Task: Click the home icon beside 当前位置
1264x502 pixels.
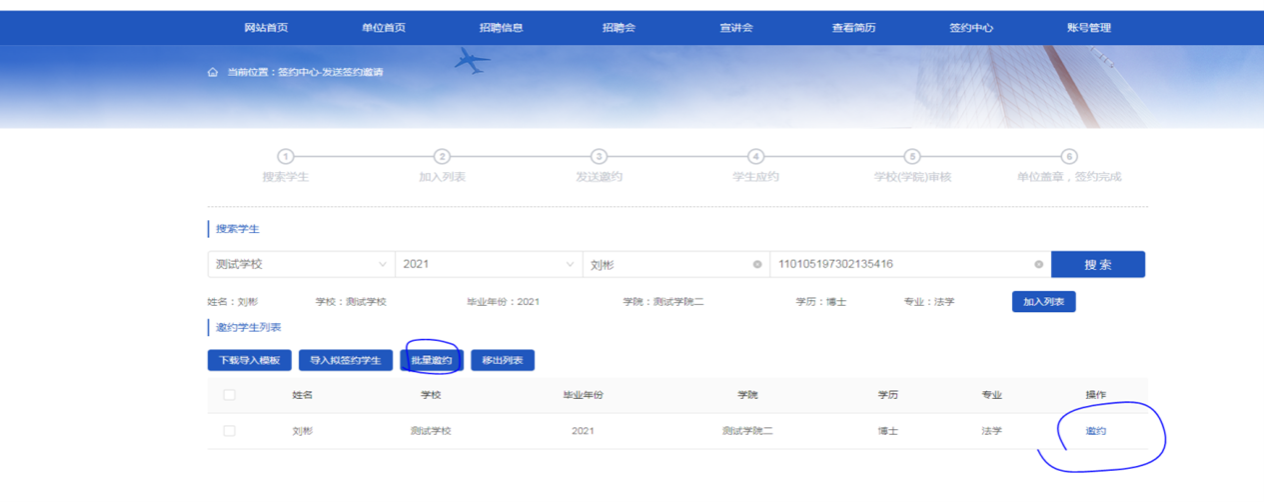Action: click(x=213, y=73)
